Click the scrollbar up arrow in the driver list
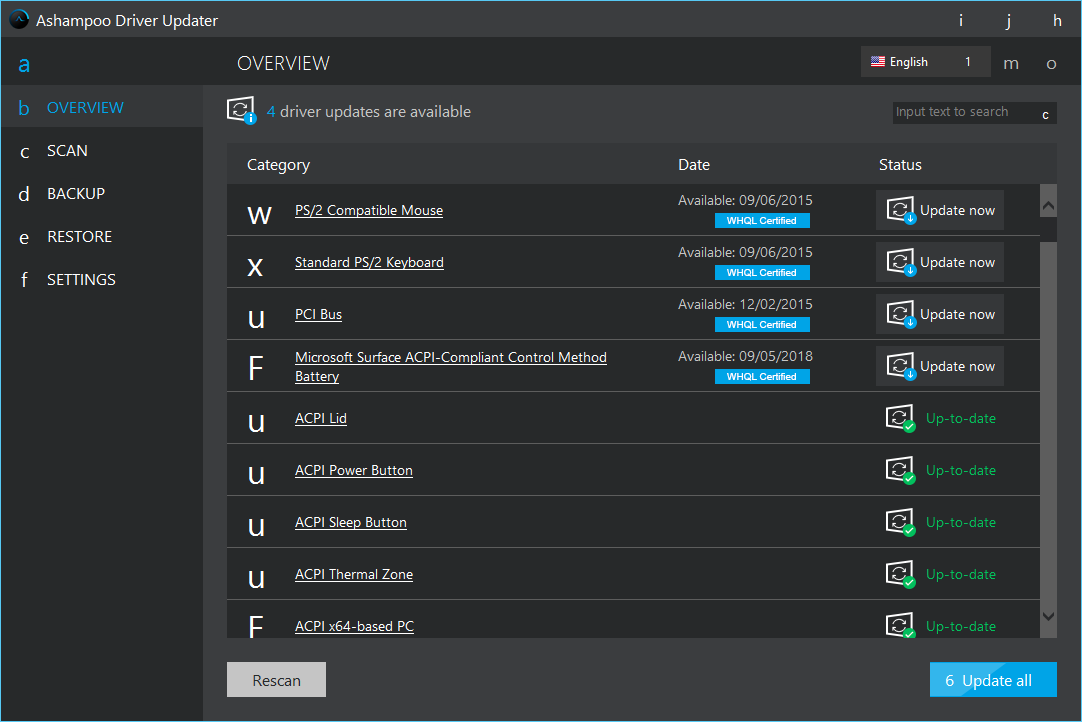1082x722 pixels. click(1048, 205)
